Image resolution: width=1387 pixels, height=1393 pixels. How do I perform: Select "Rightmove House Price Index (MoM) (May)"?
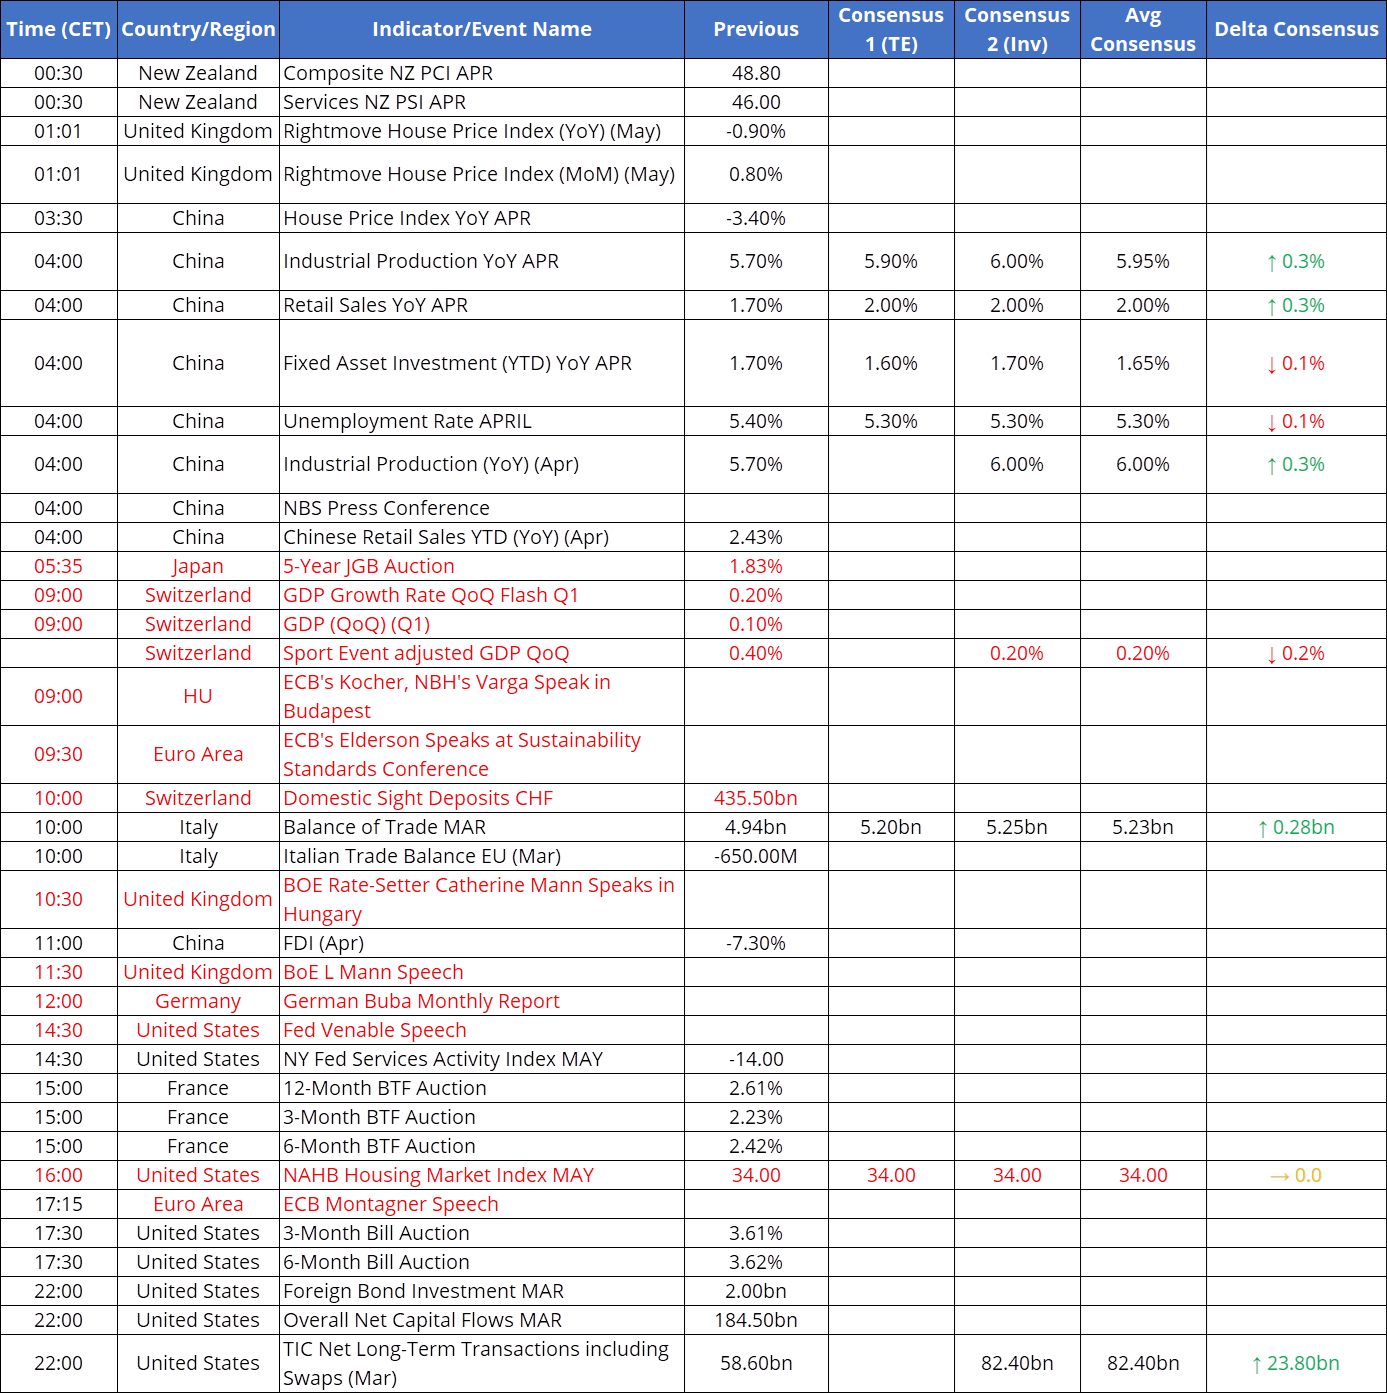(482, 174)
